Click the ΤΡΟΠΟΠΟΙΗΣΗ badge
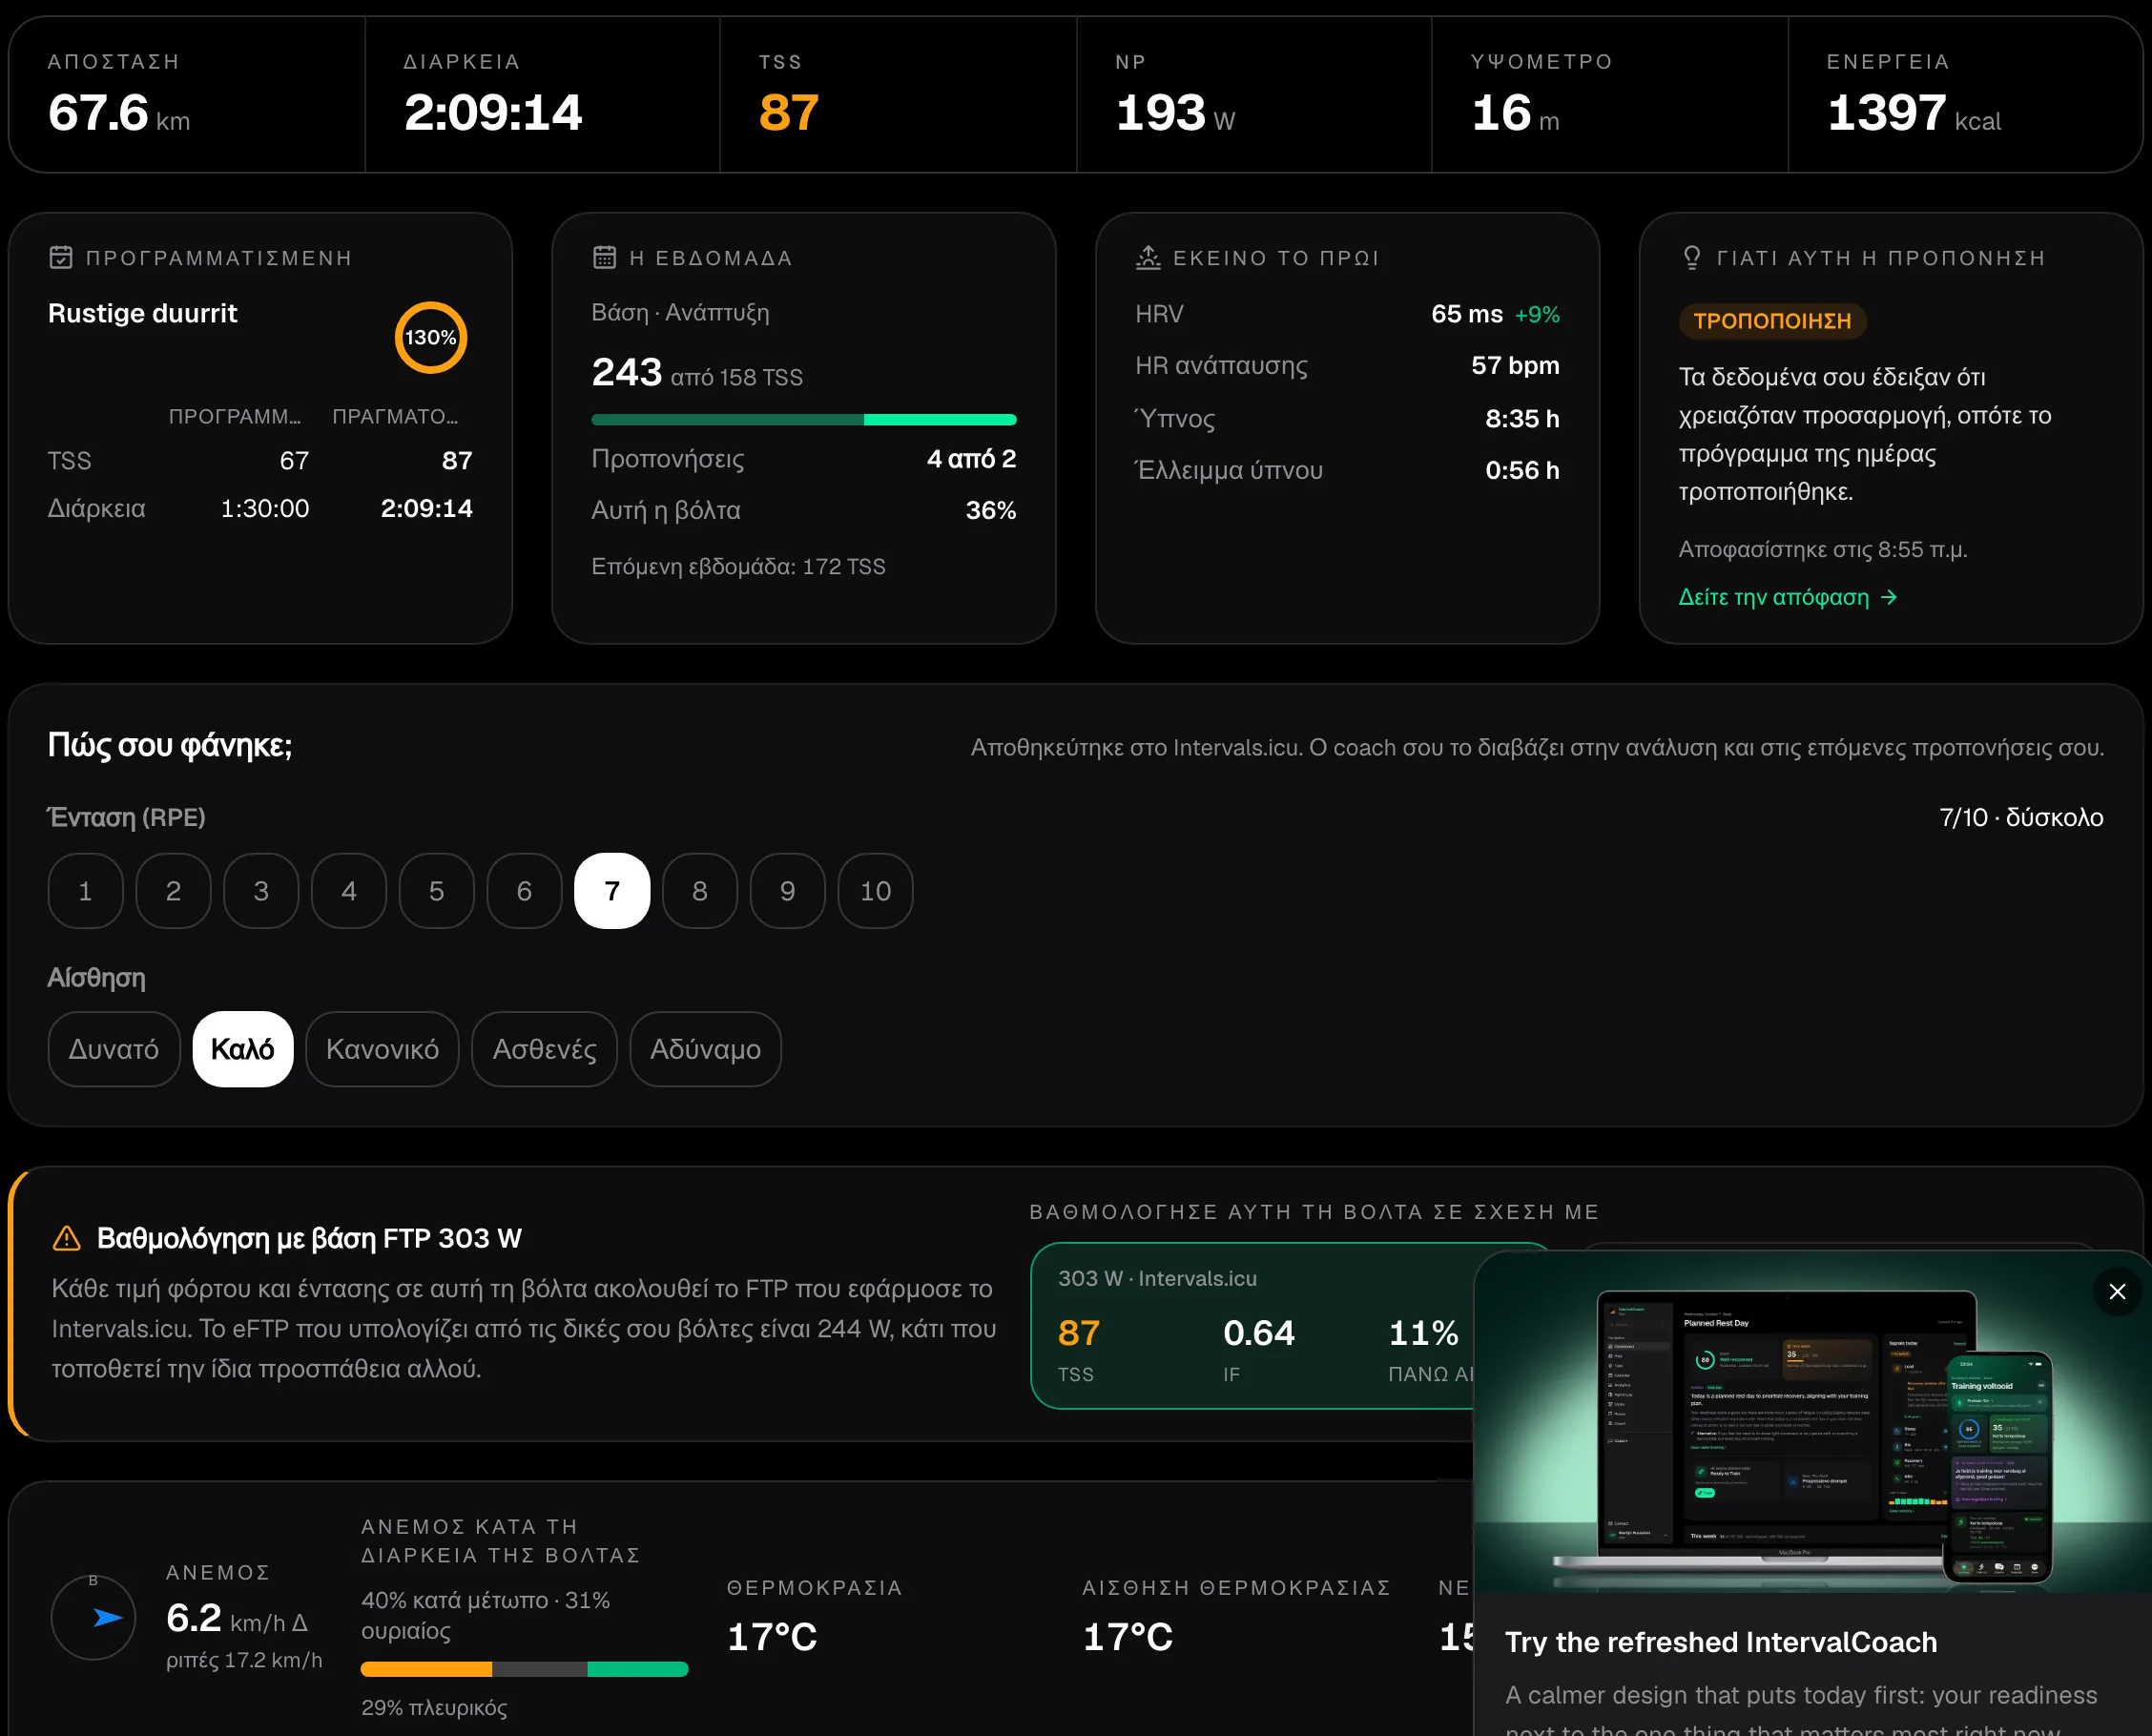2152x1736 pixels. click(x=1772, y=321)
